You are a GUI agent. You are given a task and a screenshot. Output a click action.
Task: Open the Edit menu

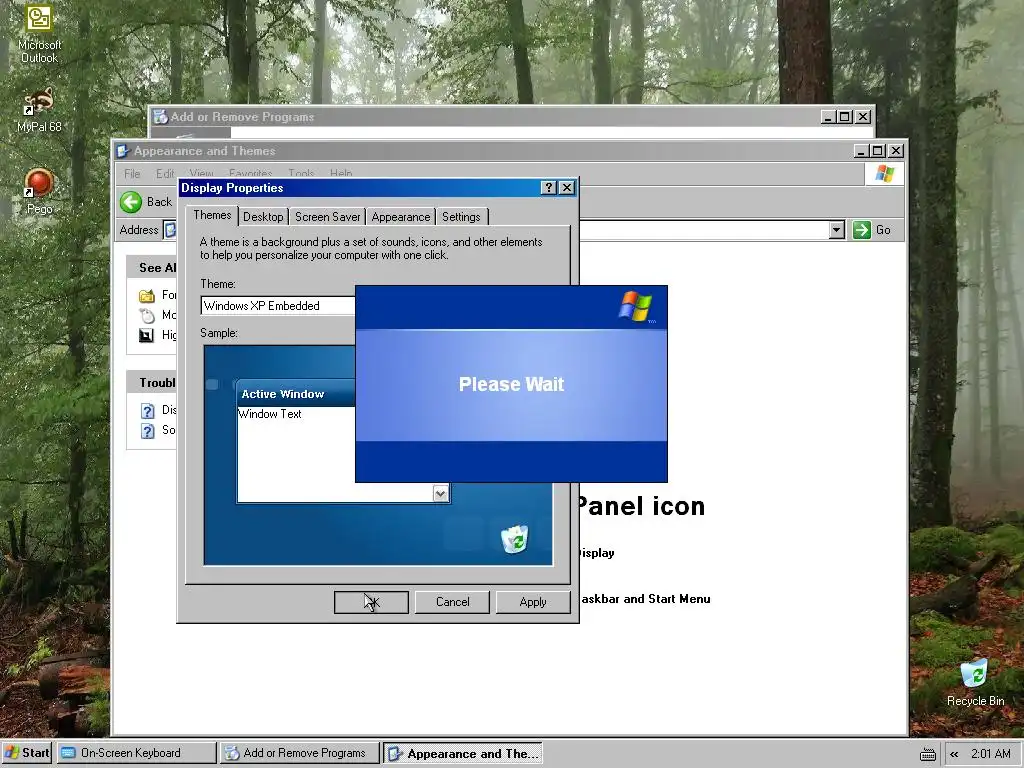point(165,174)
